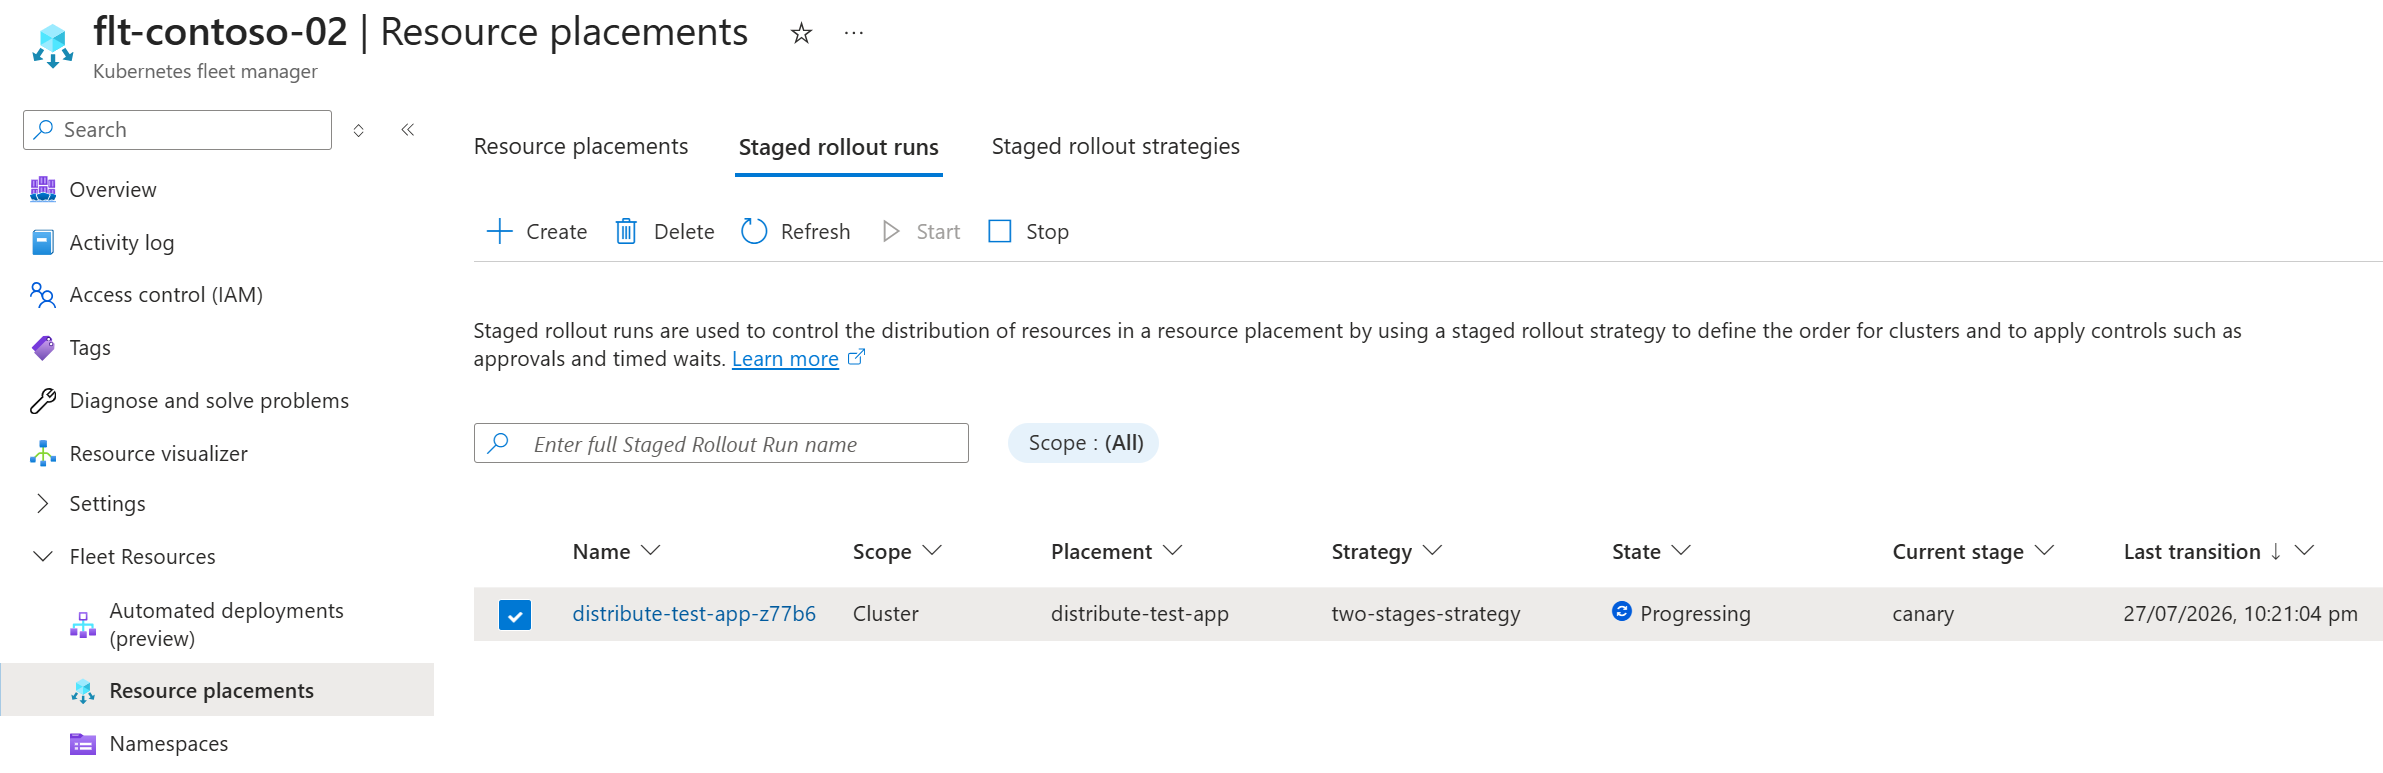Click the Progressing state text

(x=1695, y=613)
